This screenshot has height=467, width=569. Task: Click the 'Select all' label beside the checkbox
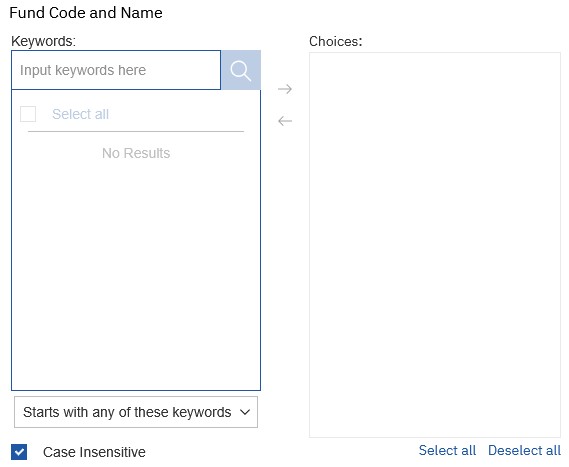[81, 114]
